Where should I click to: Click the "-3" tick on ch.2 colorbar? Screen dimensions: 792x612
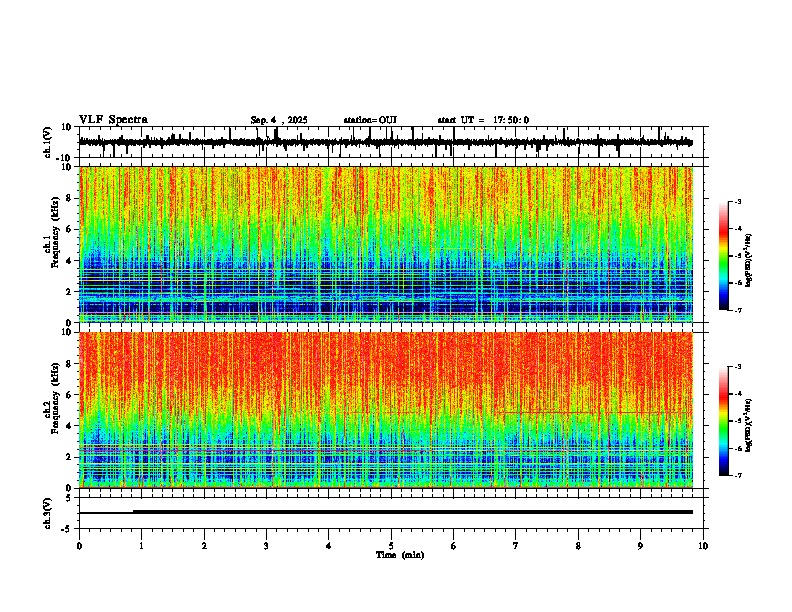[x=737, y=367]
